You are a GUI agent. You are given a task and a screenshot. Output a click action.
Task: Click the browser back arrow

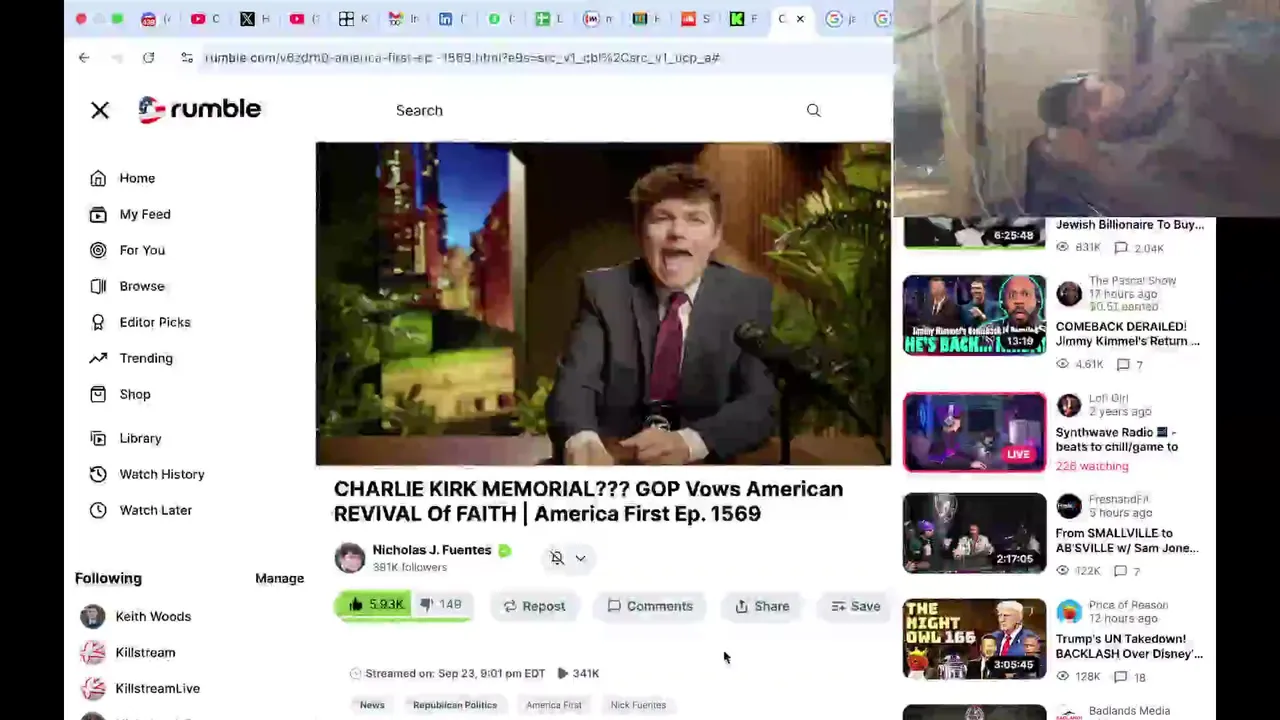(x=84, y=58)
